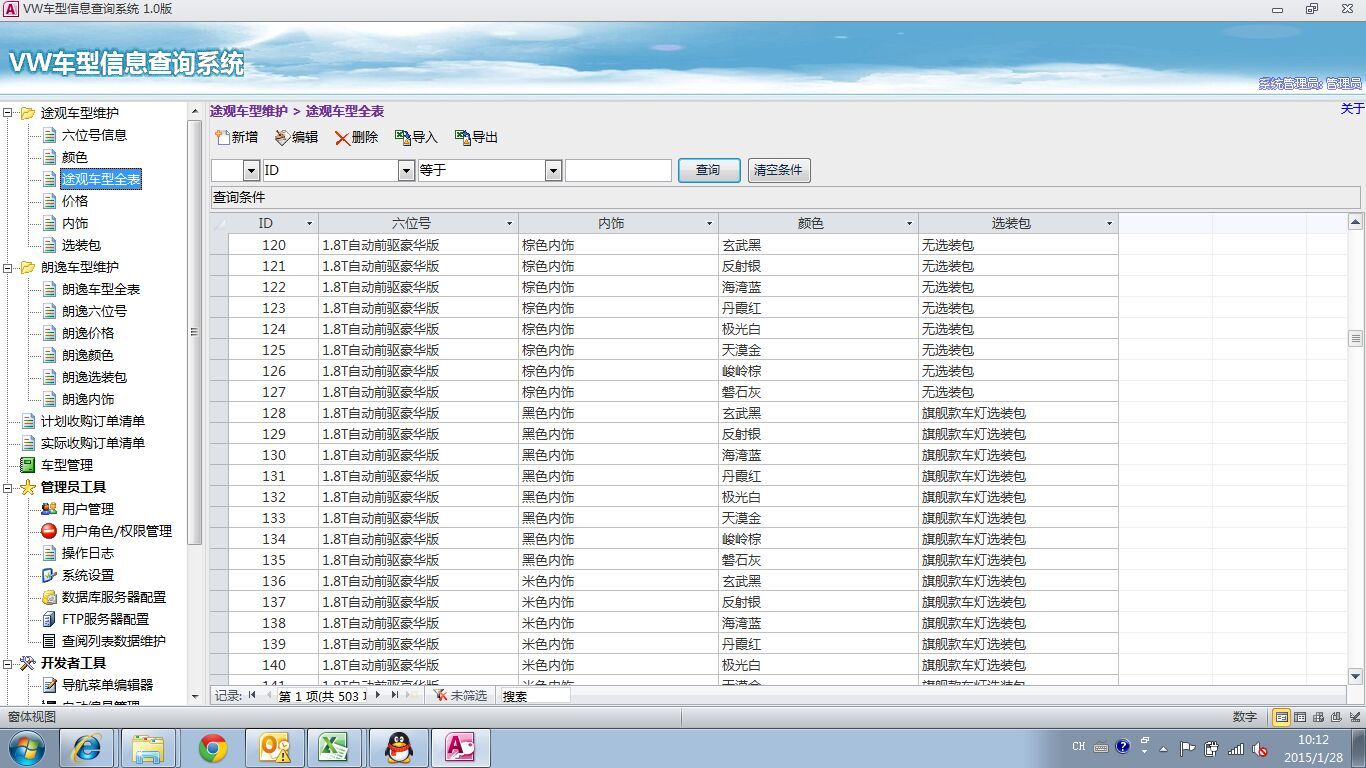
Task: Click the table scrollbar up arrow
Action: pos(1356,222)
